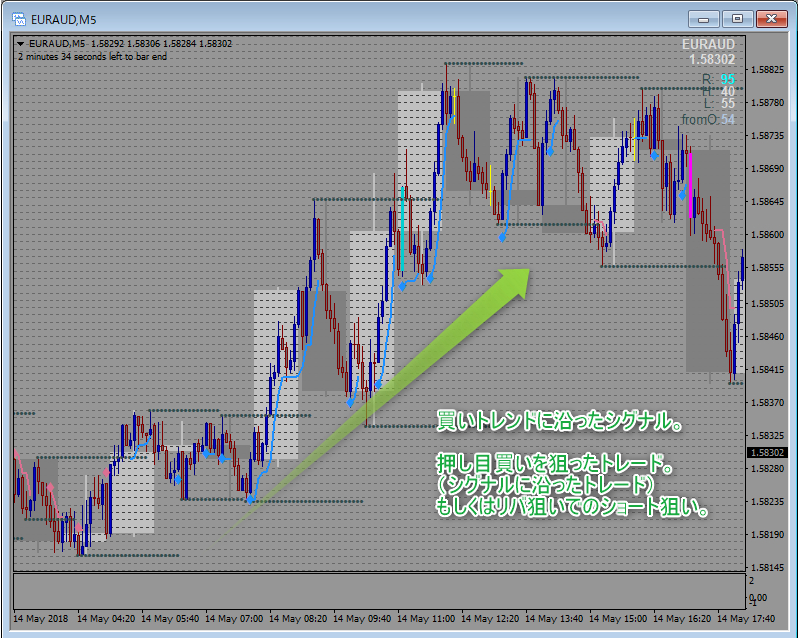Image resolution: width=798 pixels, height=638 pixels.
Task: Click the title bar text EURAUD,M5
Action: (64, 20)
